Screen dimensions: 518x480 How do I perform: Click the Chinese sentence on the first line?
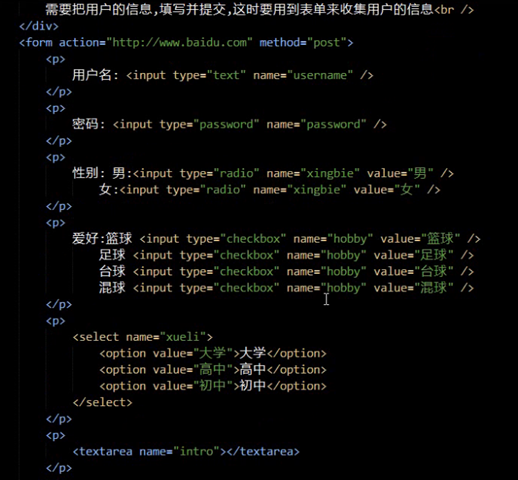239,9
